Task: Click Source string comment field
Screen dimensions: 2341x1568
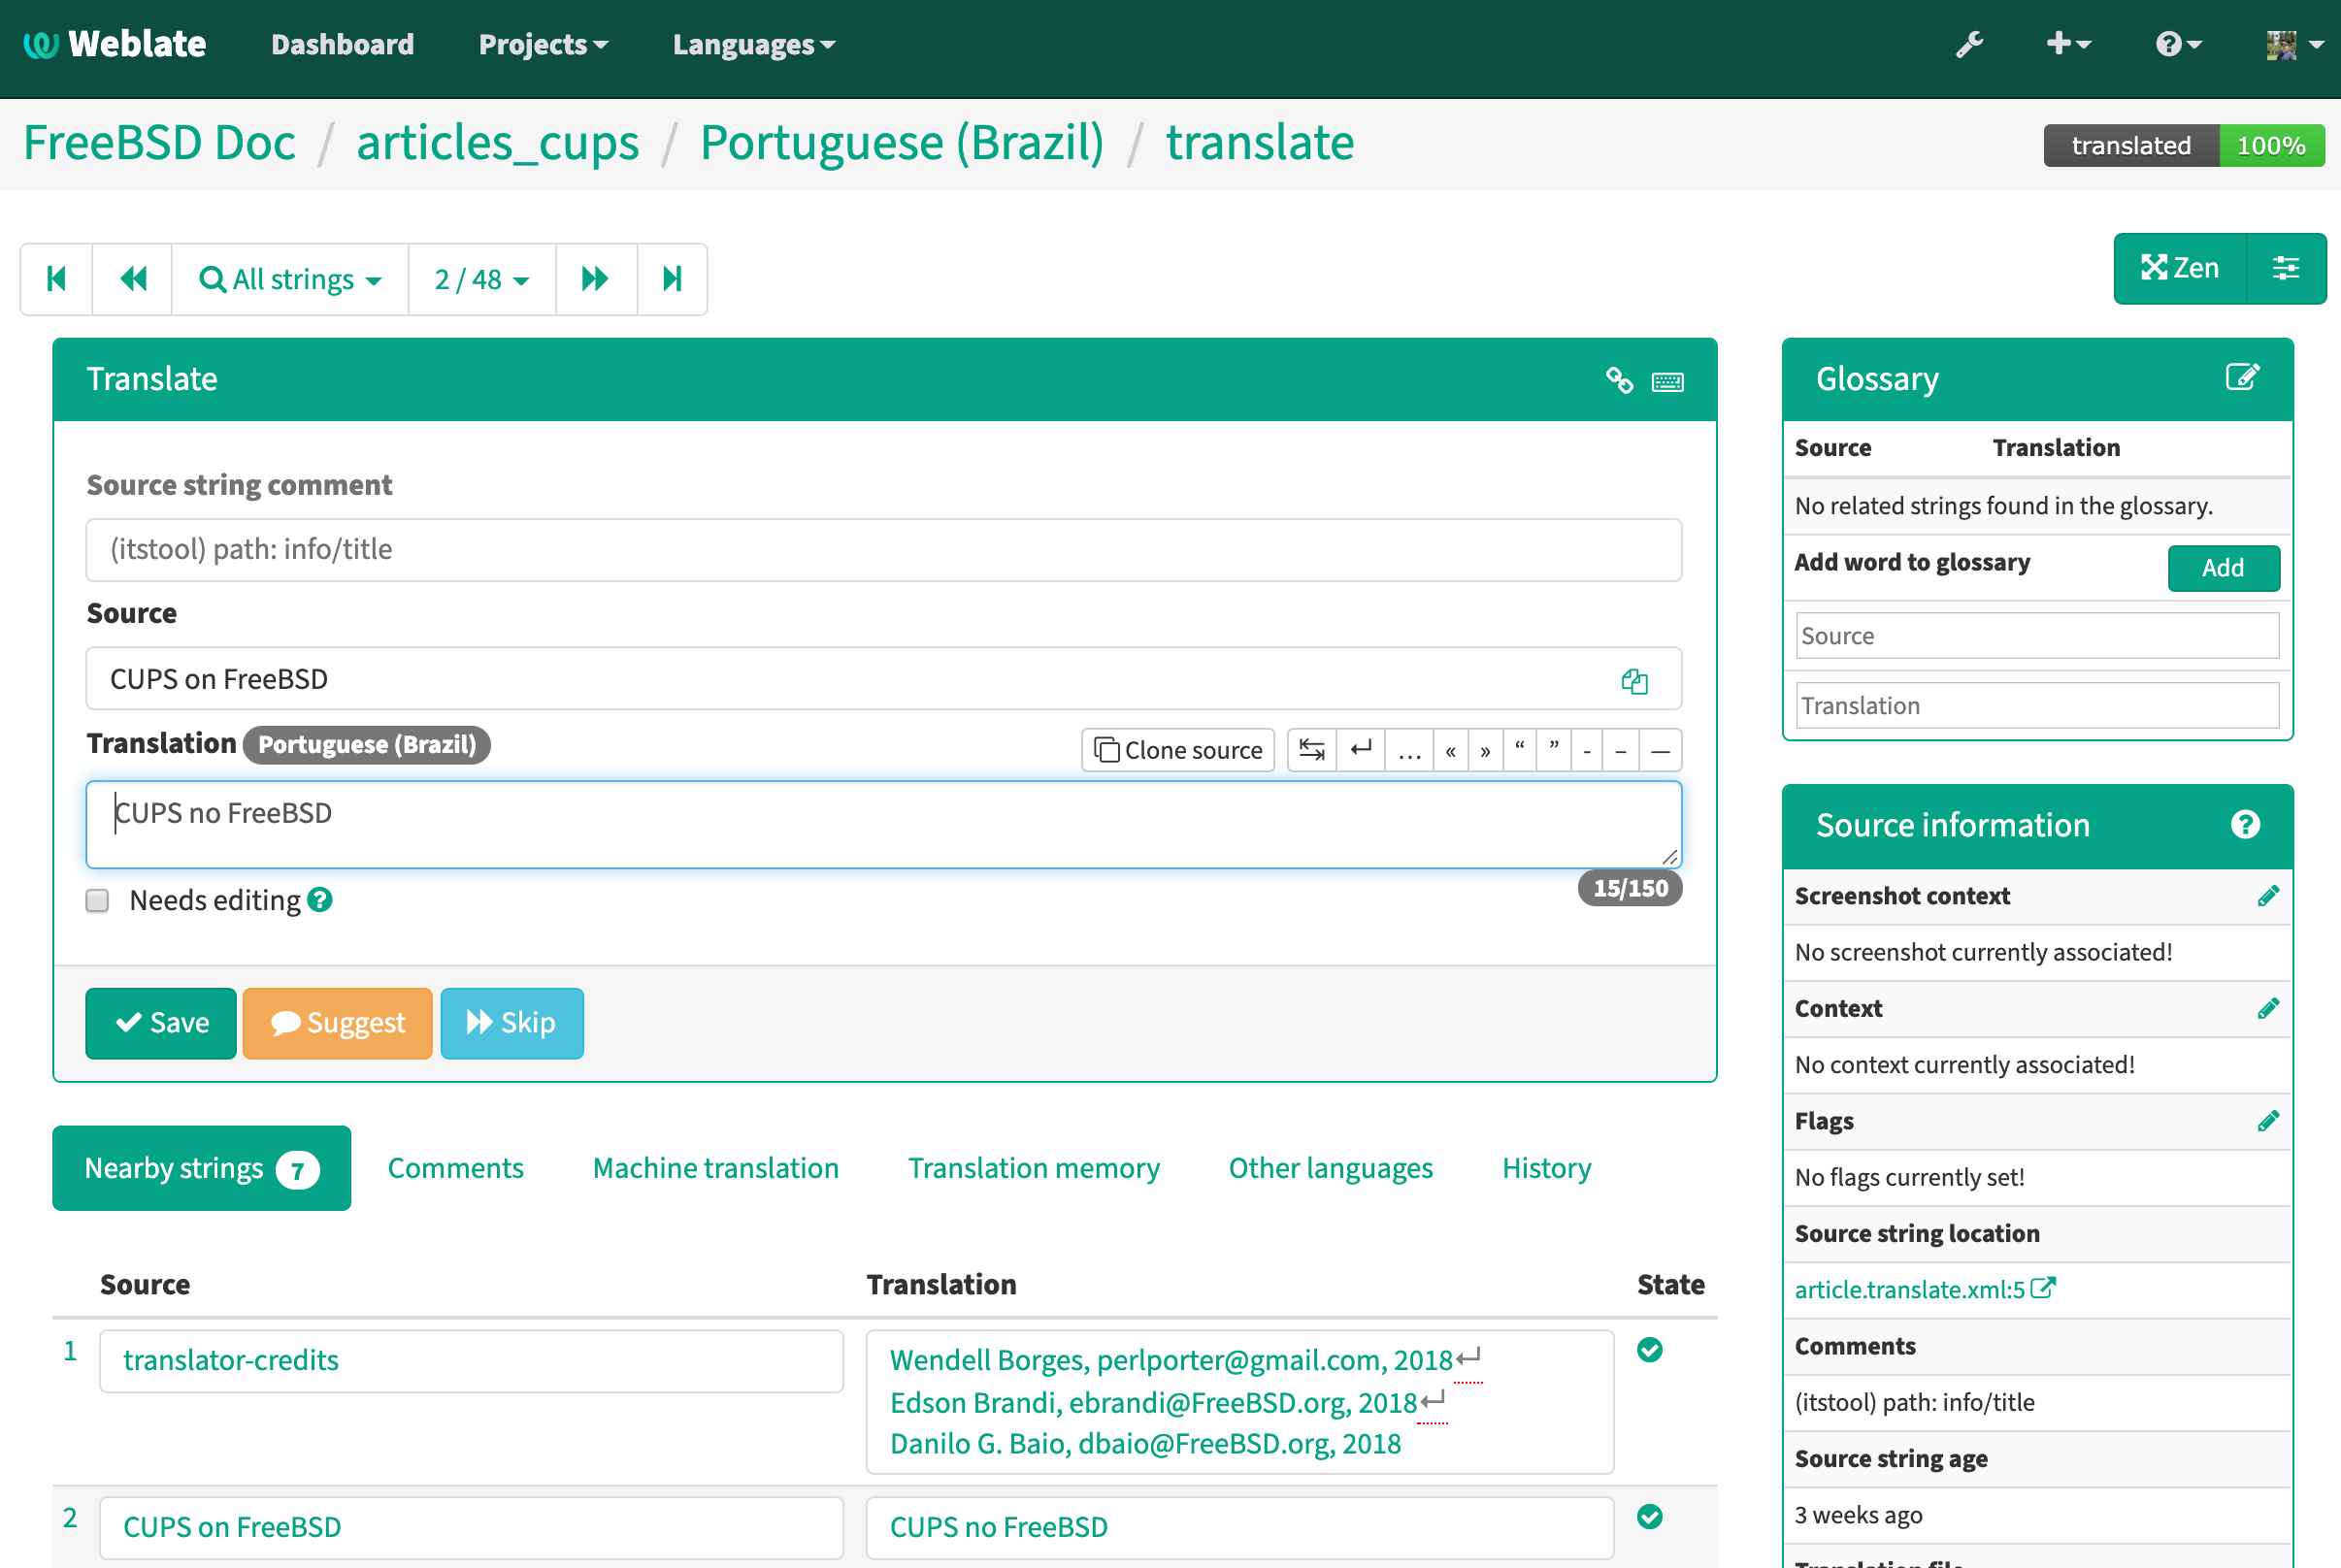Action: pyautogui.click(x=884, y=550)
